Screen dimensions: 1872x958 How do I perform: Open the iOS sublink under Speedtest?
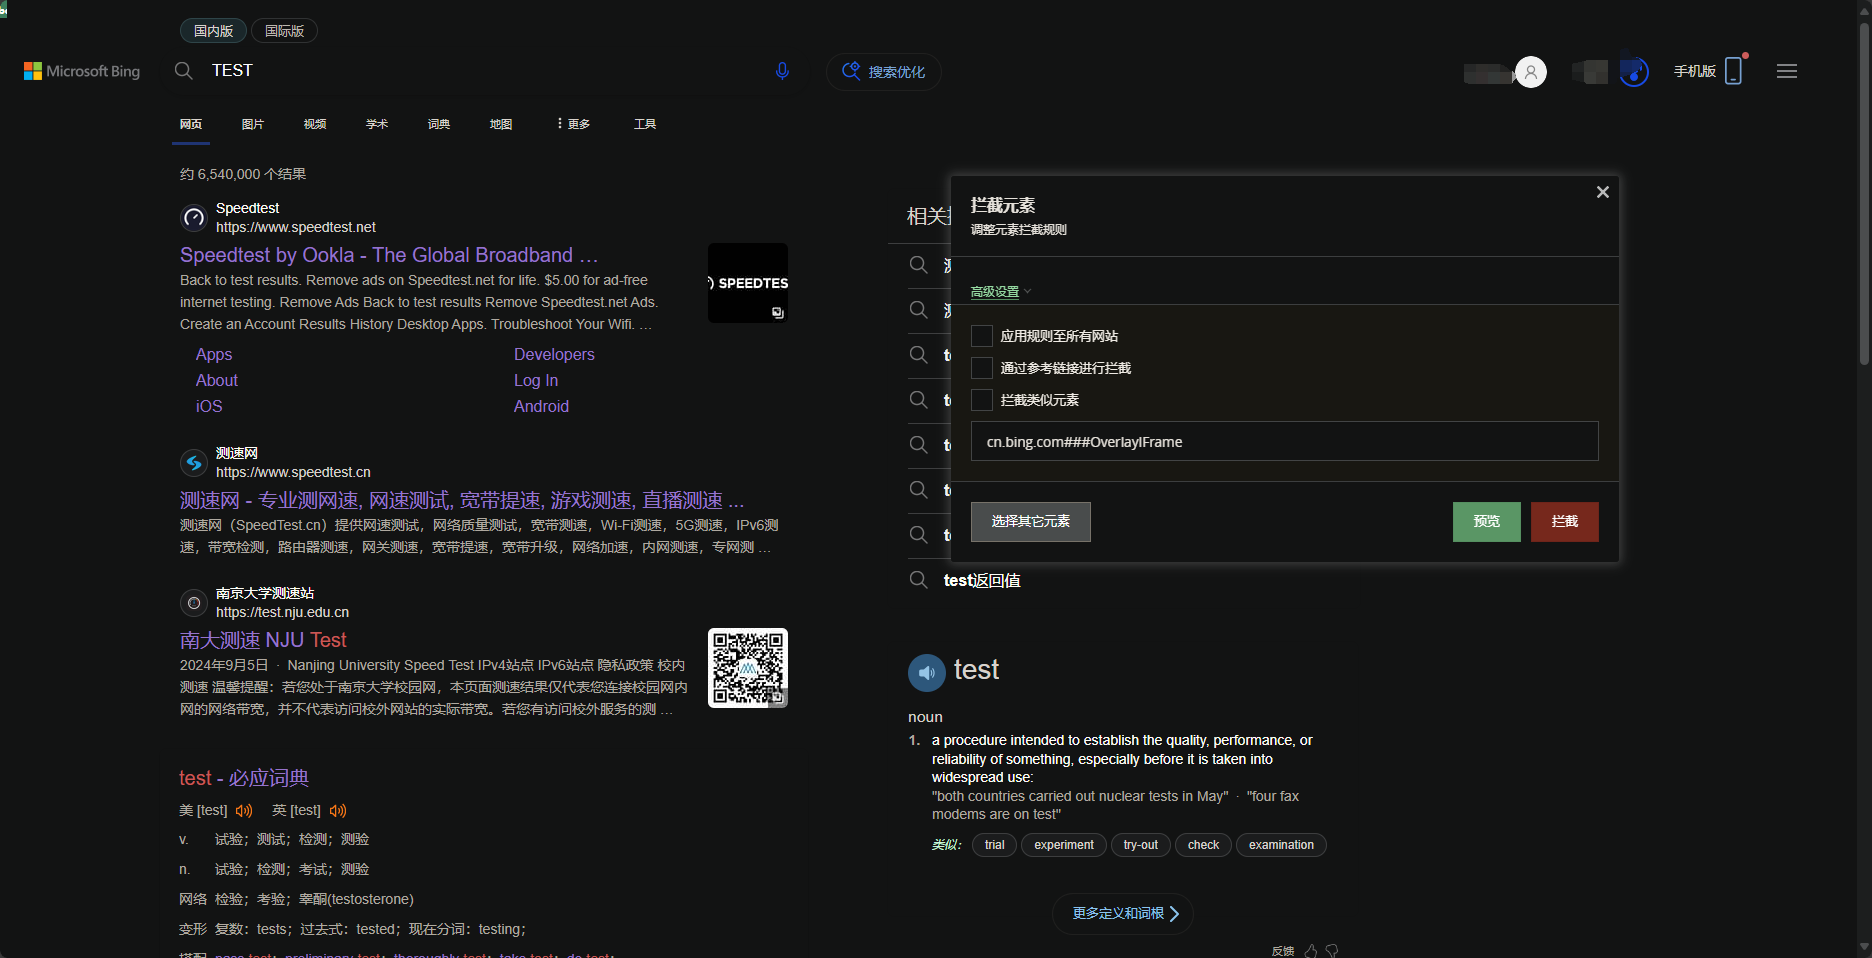click(x=209, y=406)
